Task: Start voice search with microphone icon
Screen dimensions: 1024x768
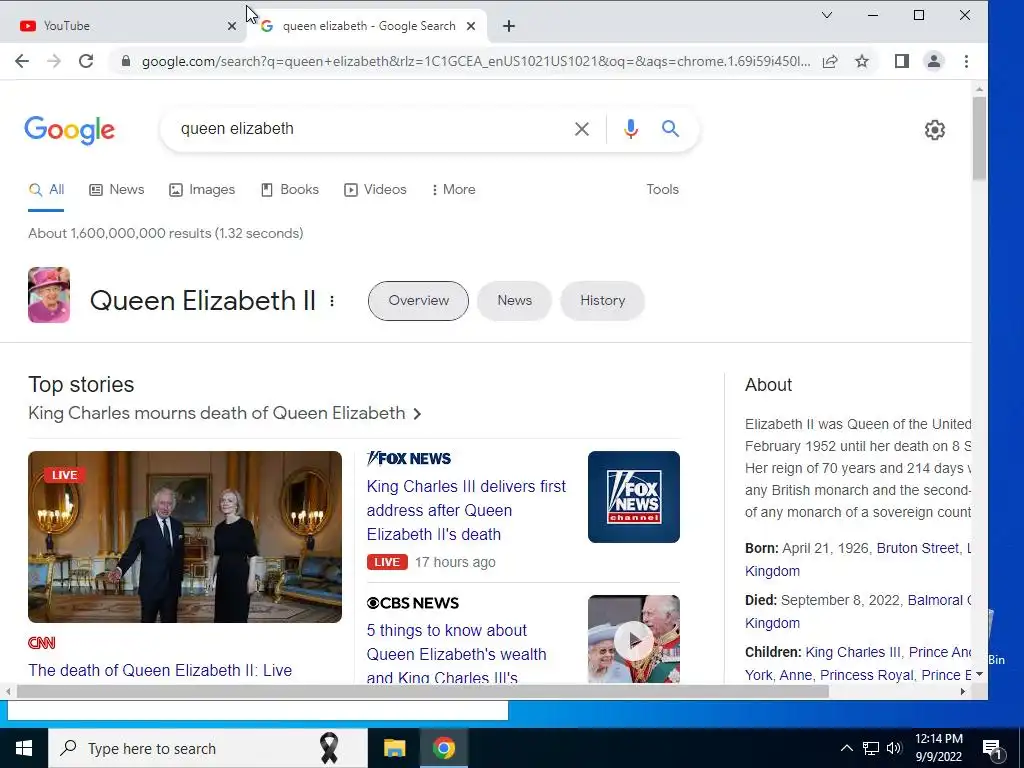Action: 630,129
